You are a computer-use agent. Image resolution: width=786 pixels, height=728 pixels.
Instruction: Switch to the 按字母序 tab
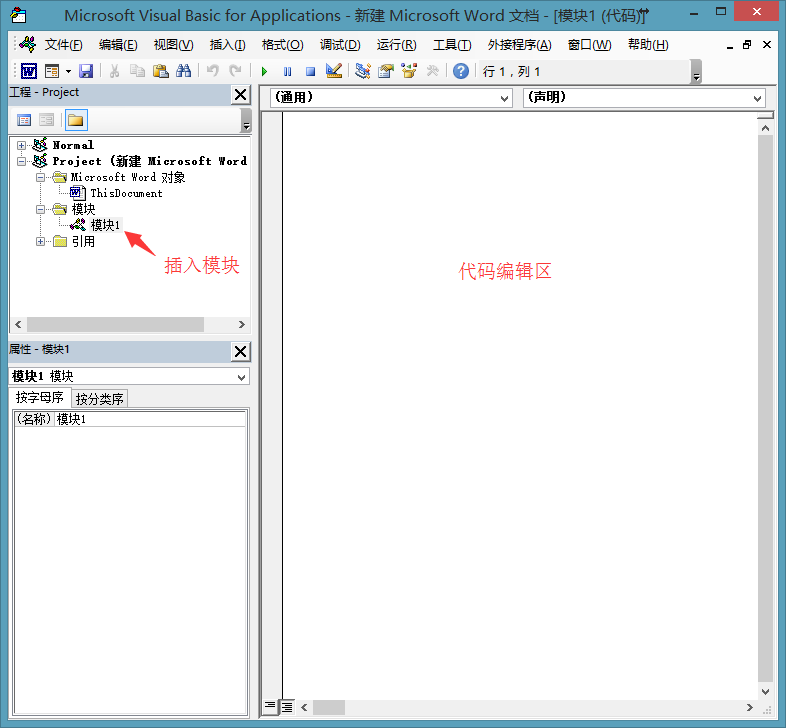(40, 398)
